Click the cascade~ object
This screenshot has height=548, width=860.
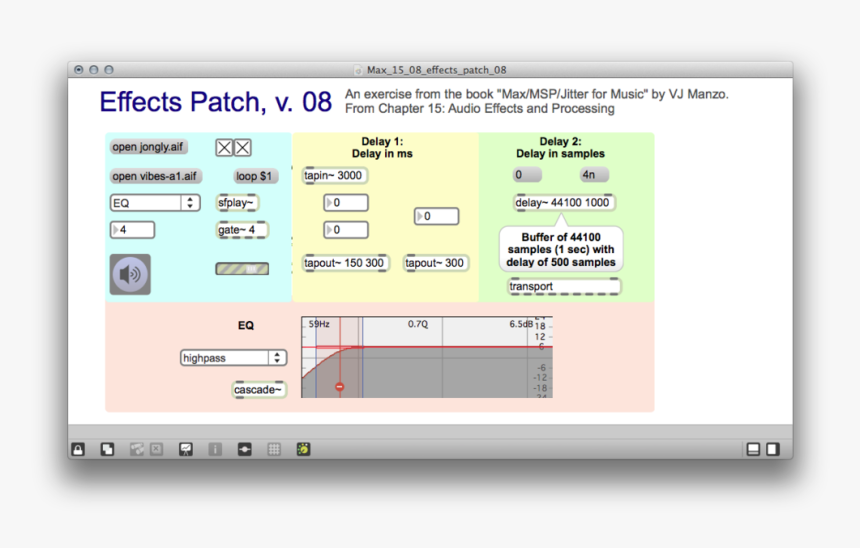258,389
